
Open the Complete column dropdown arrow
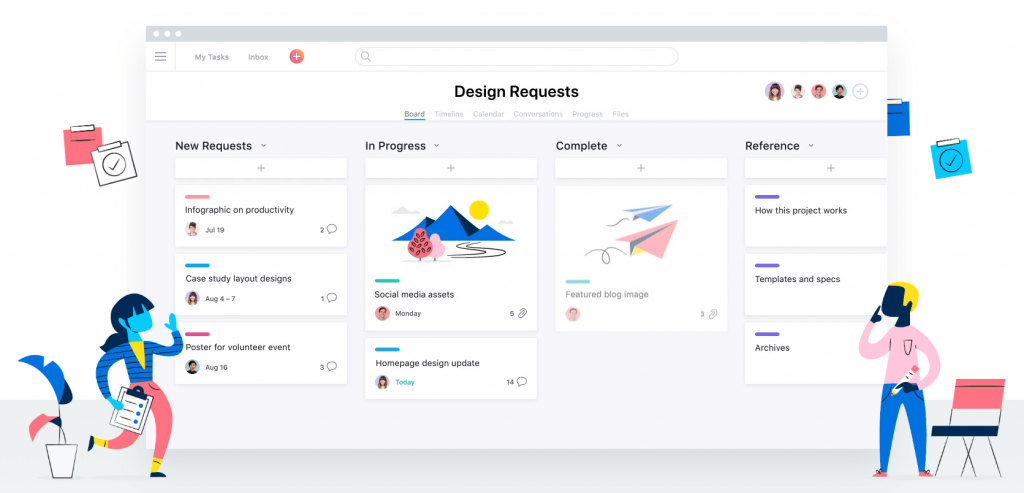(619, 146)
